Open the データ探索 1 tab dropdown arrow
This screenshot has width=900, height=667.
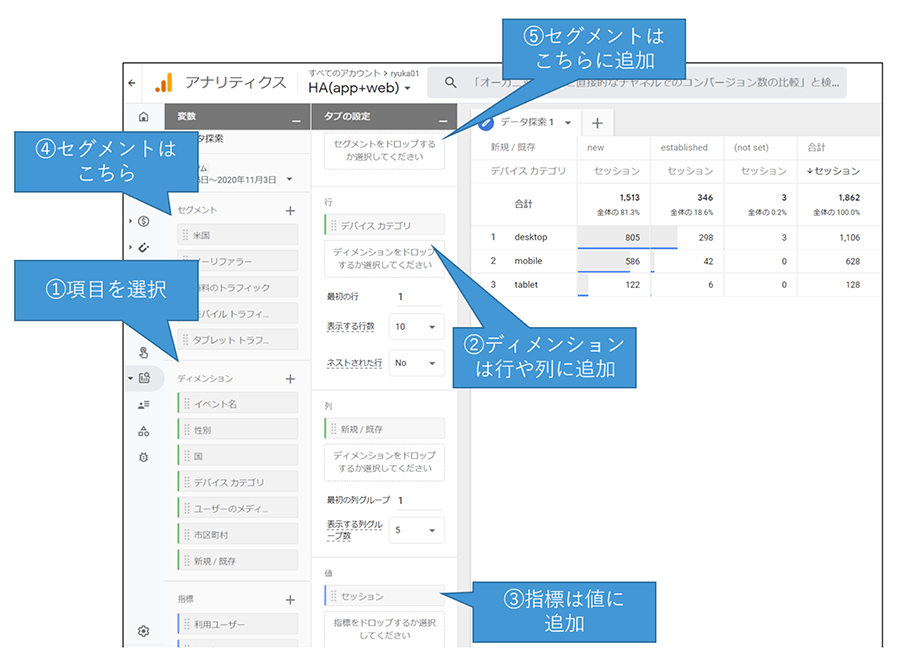coord(568,122)
